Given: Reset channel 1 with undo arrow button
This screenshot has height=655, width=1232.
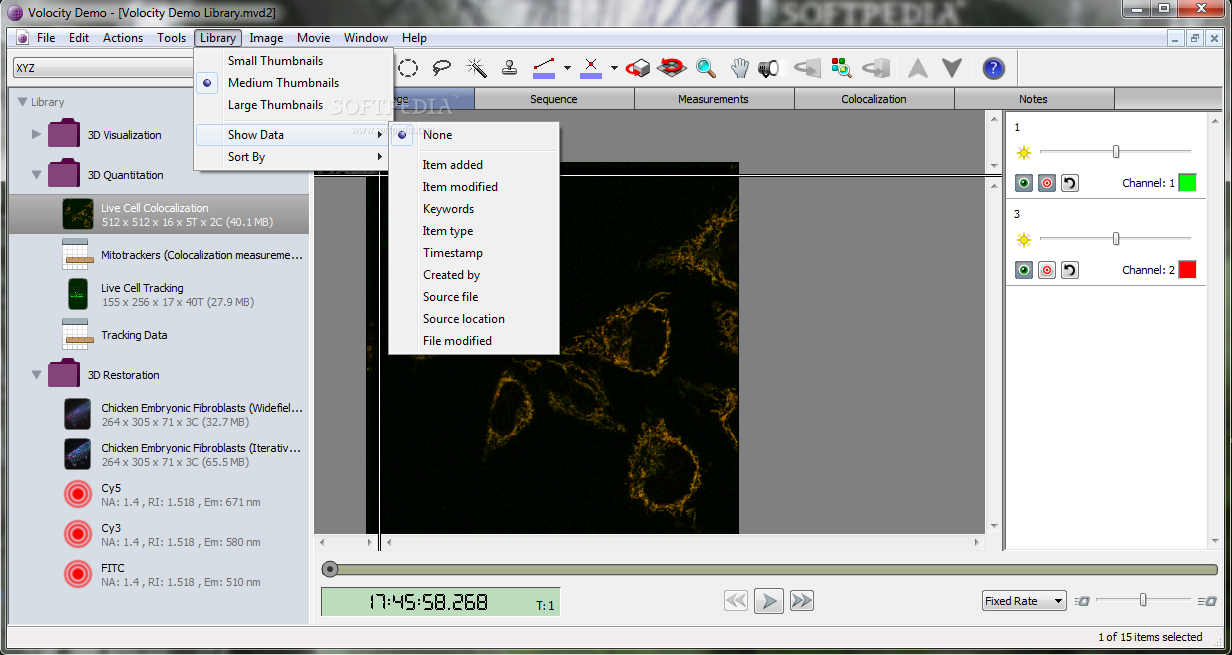Looking at the screenshot, I should (1070, 183).
